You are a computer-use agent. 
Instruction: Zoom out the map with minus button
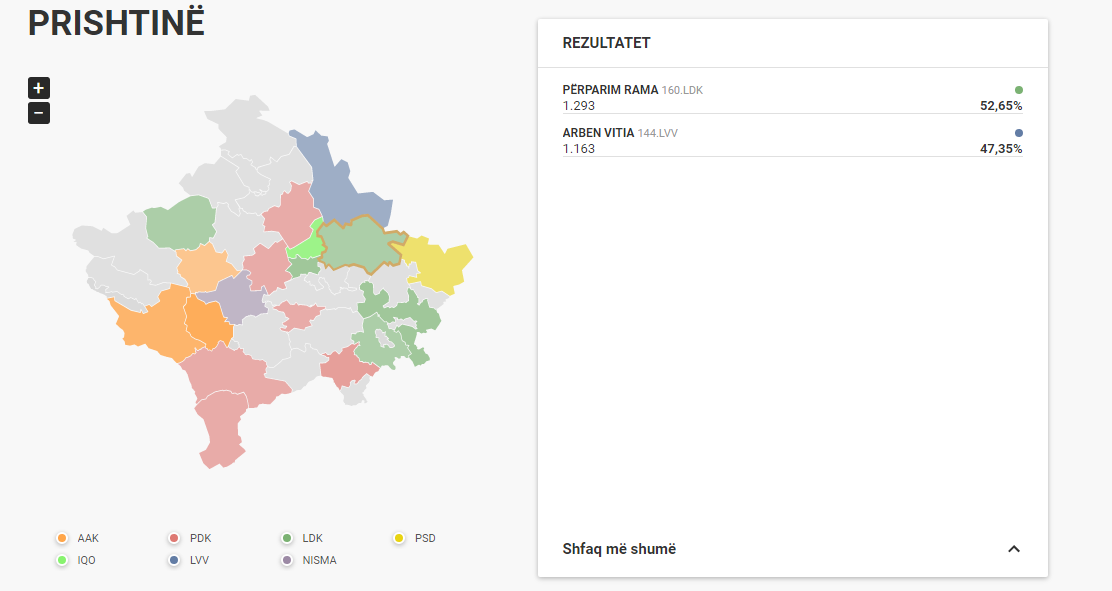[x=39, y=113]
